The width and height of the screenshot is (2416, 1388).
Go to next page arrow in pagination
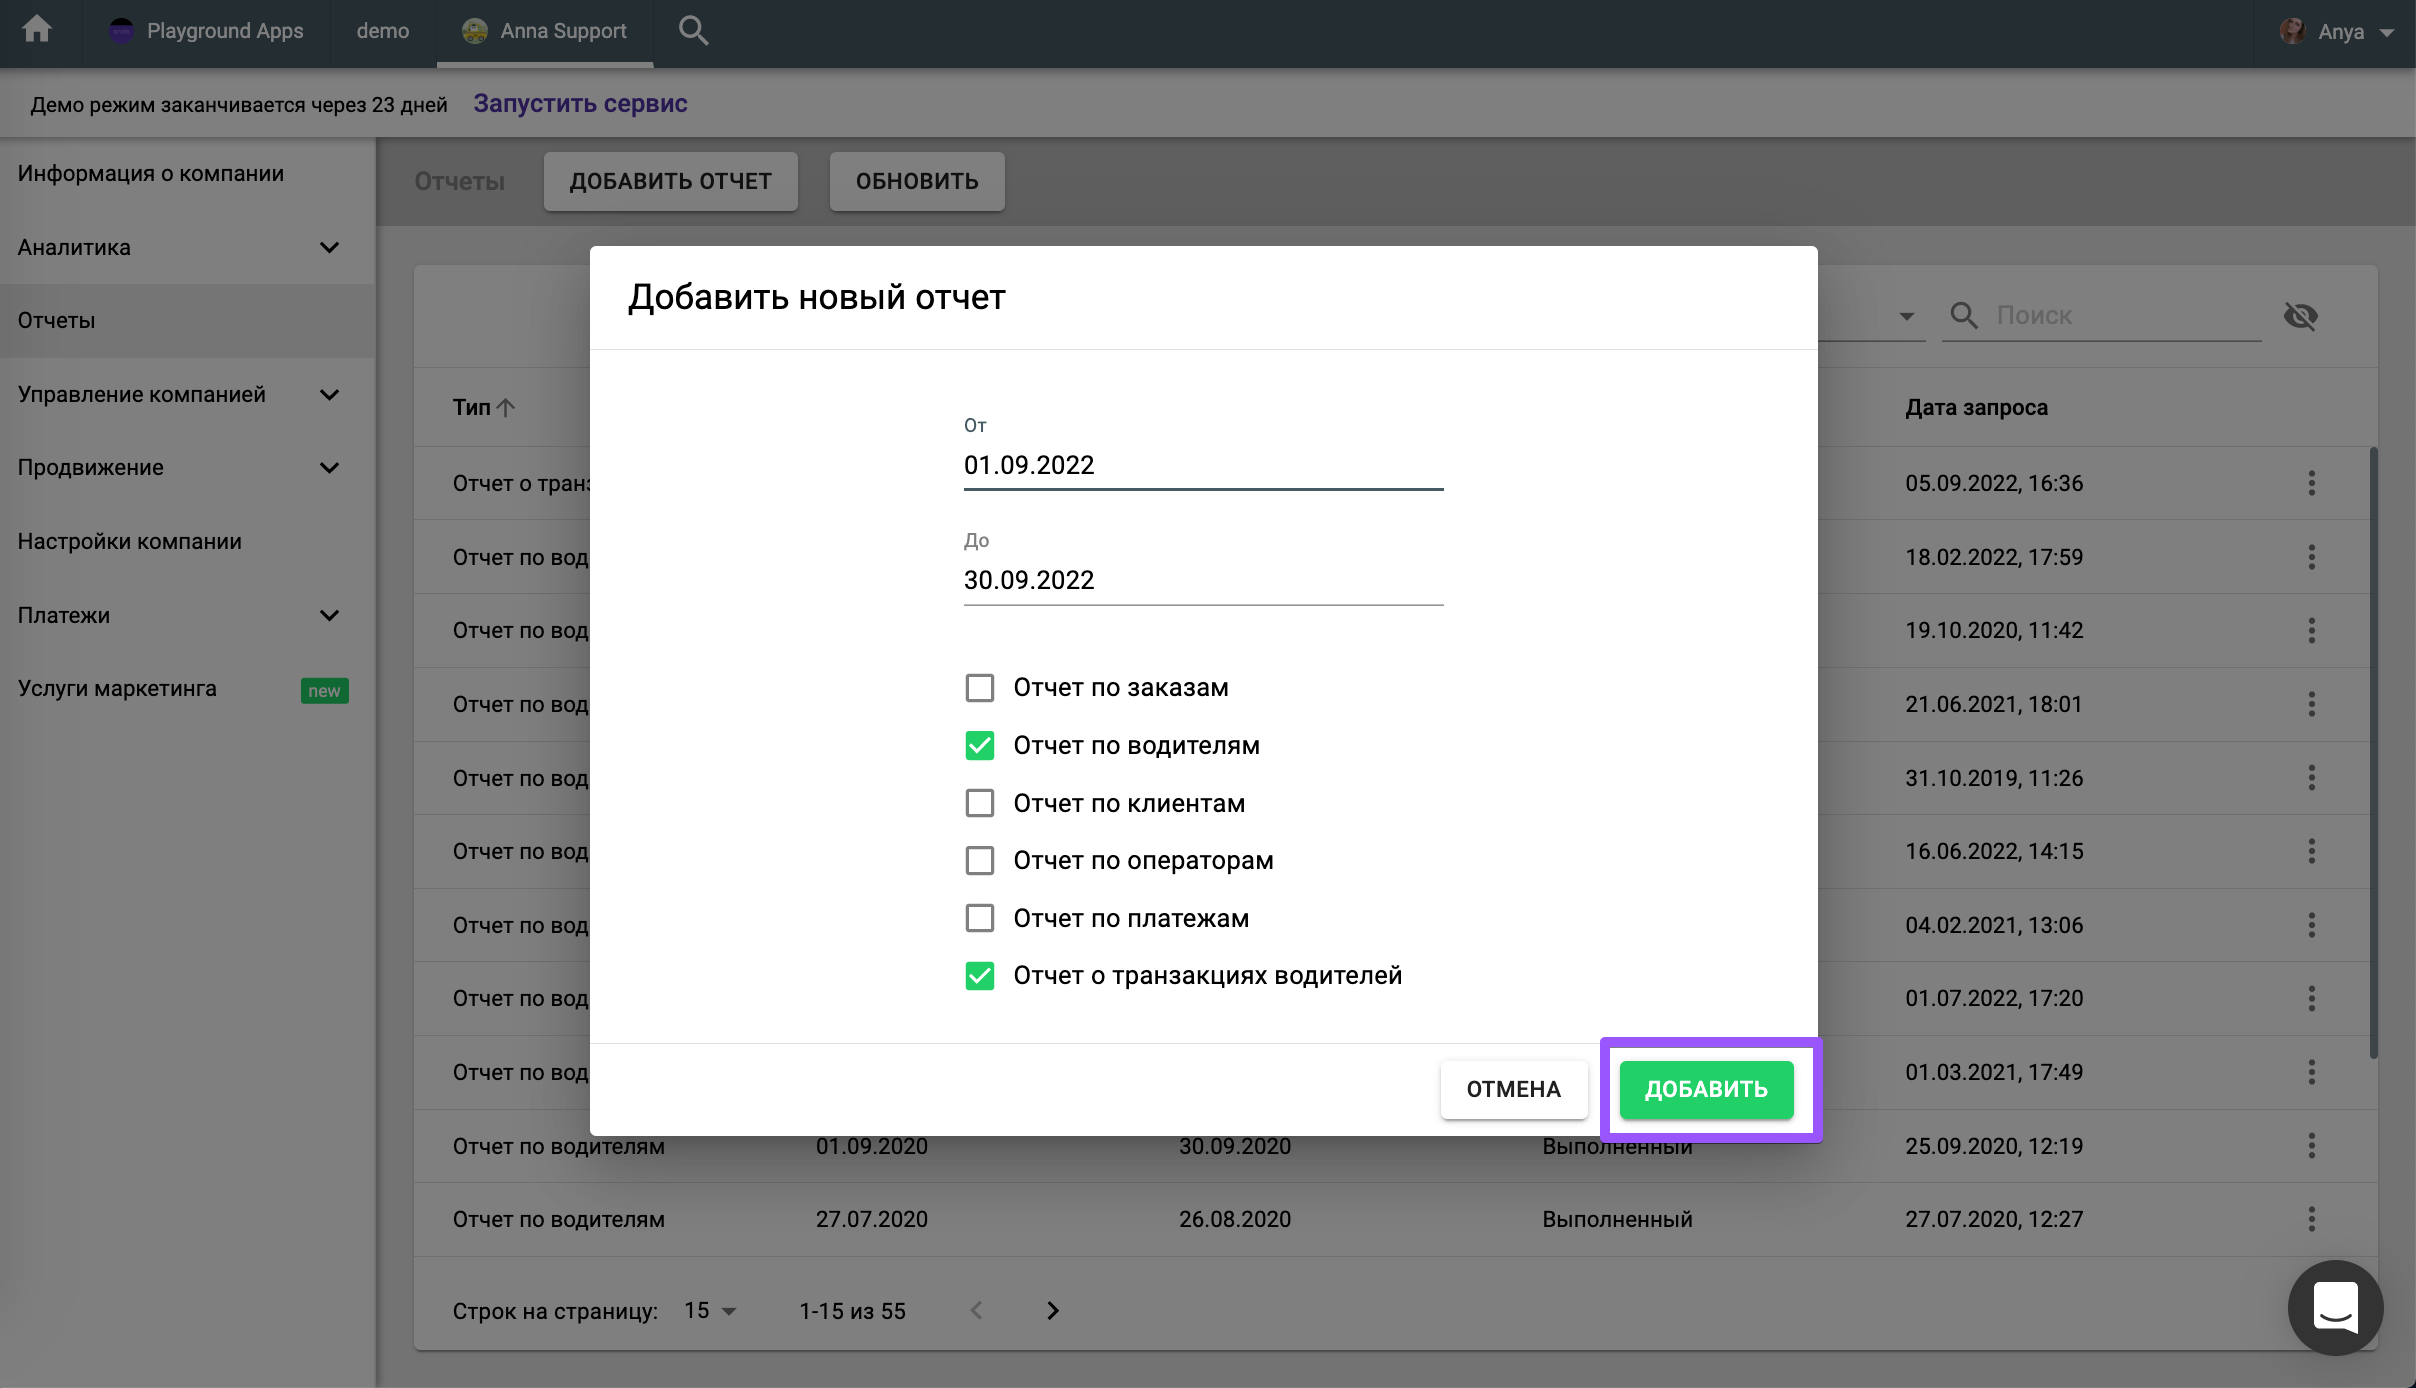tap(1052, 1311)
